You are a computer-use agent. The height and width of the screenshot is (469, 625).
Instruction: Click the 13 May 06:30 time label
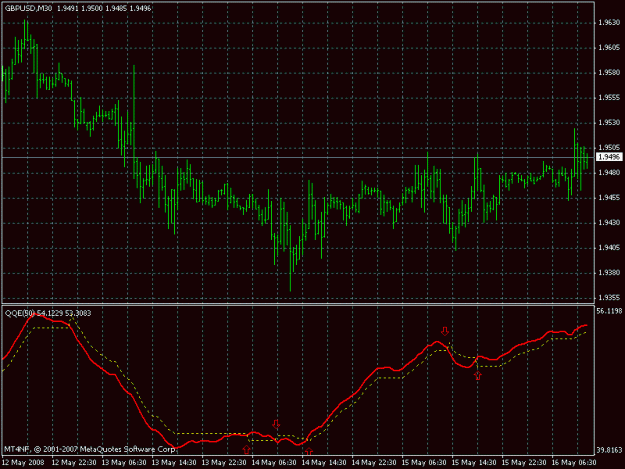tap(124, 463)
